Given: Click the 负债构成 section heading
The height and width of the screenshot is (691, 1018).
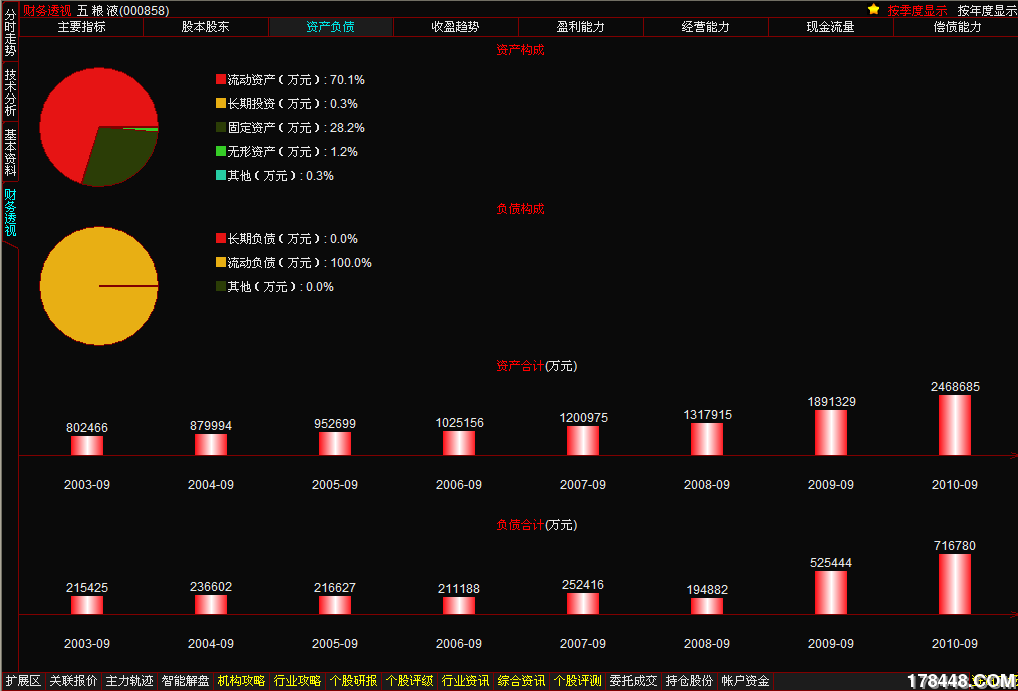Looking at the screenshot, I should (520, 208).
